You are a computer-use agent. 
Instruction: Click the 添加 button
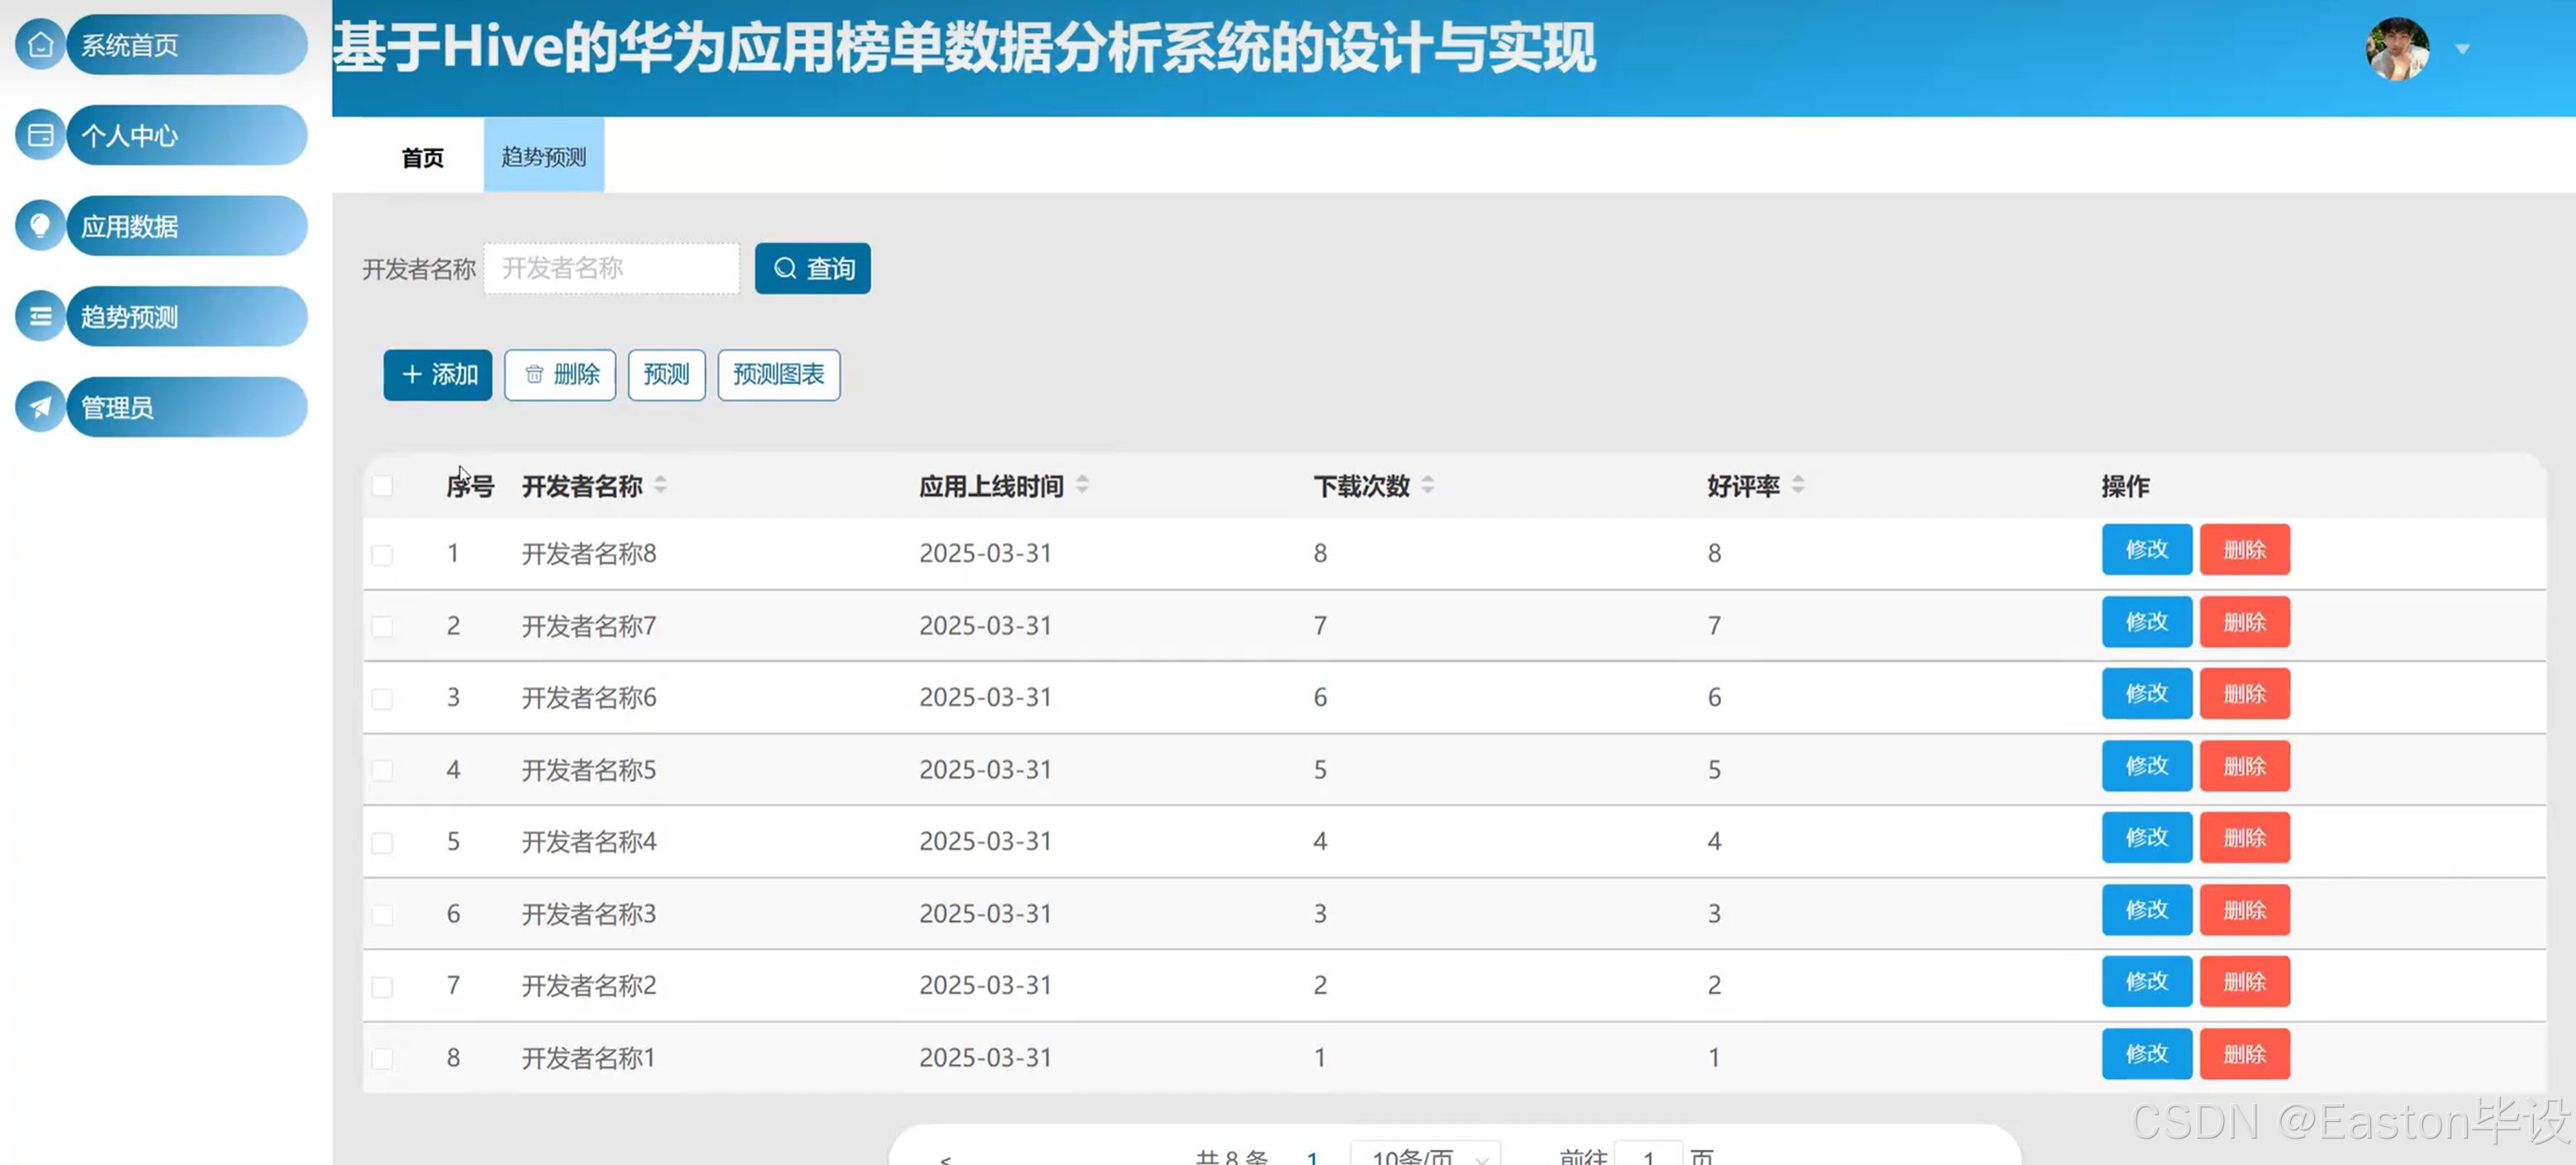point(438,375)
